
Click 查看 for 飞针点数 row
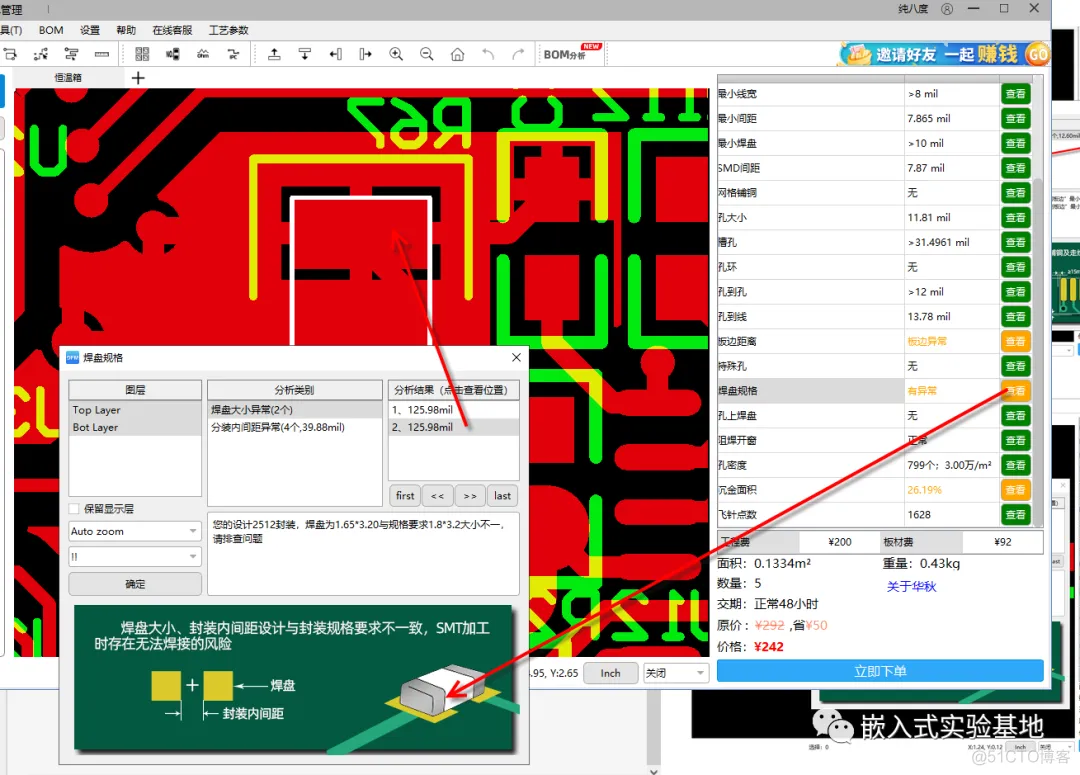tap(1015, 515)
